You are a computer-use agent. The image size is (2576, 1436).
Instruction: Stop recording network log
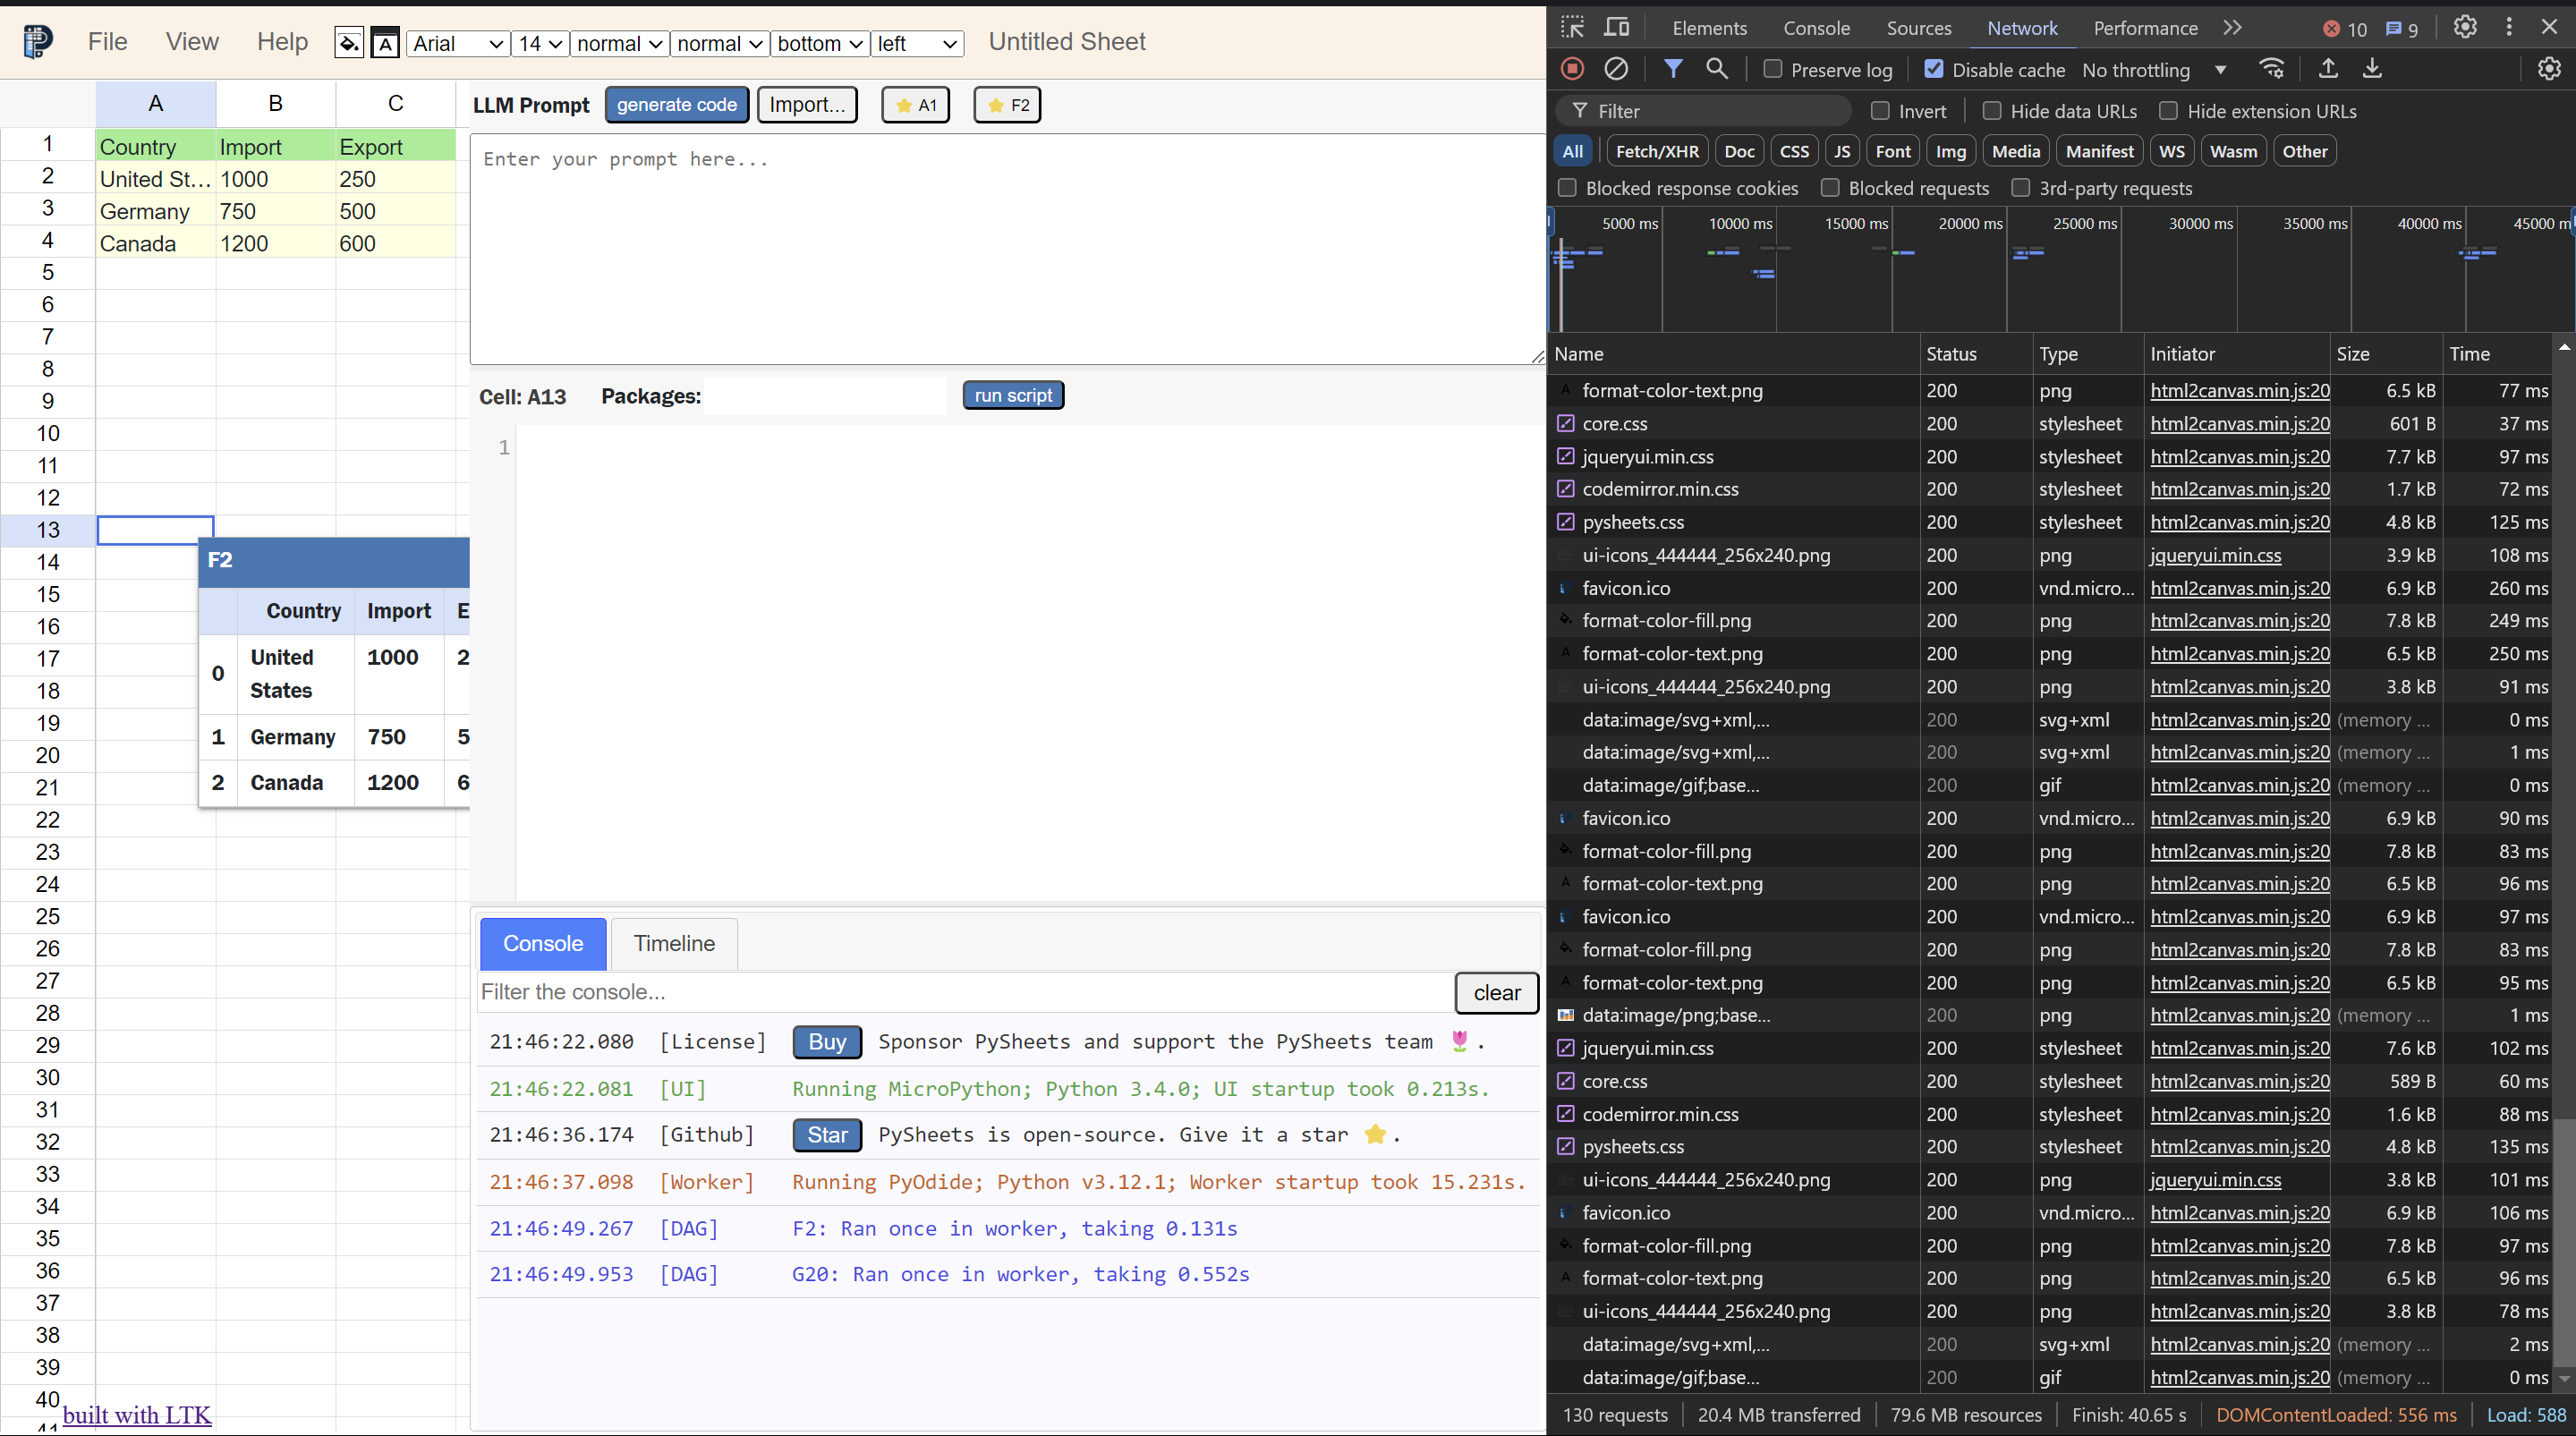click(1572, 69)
